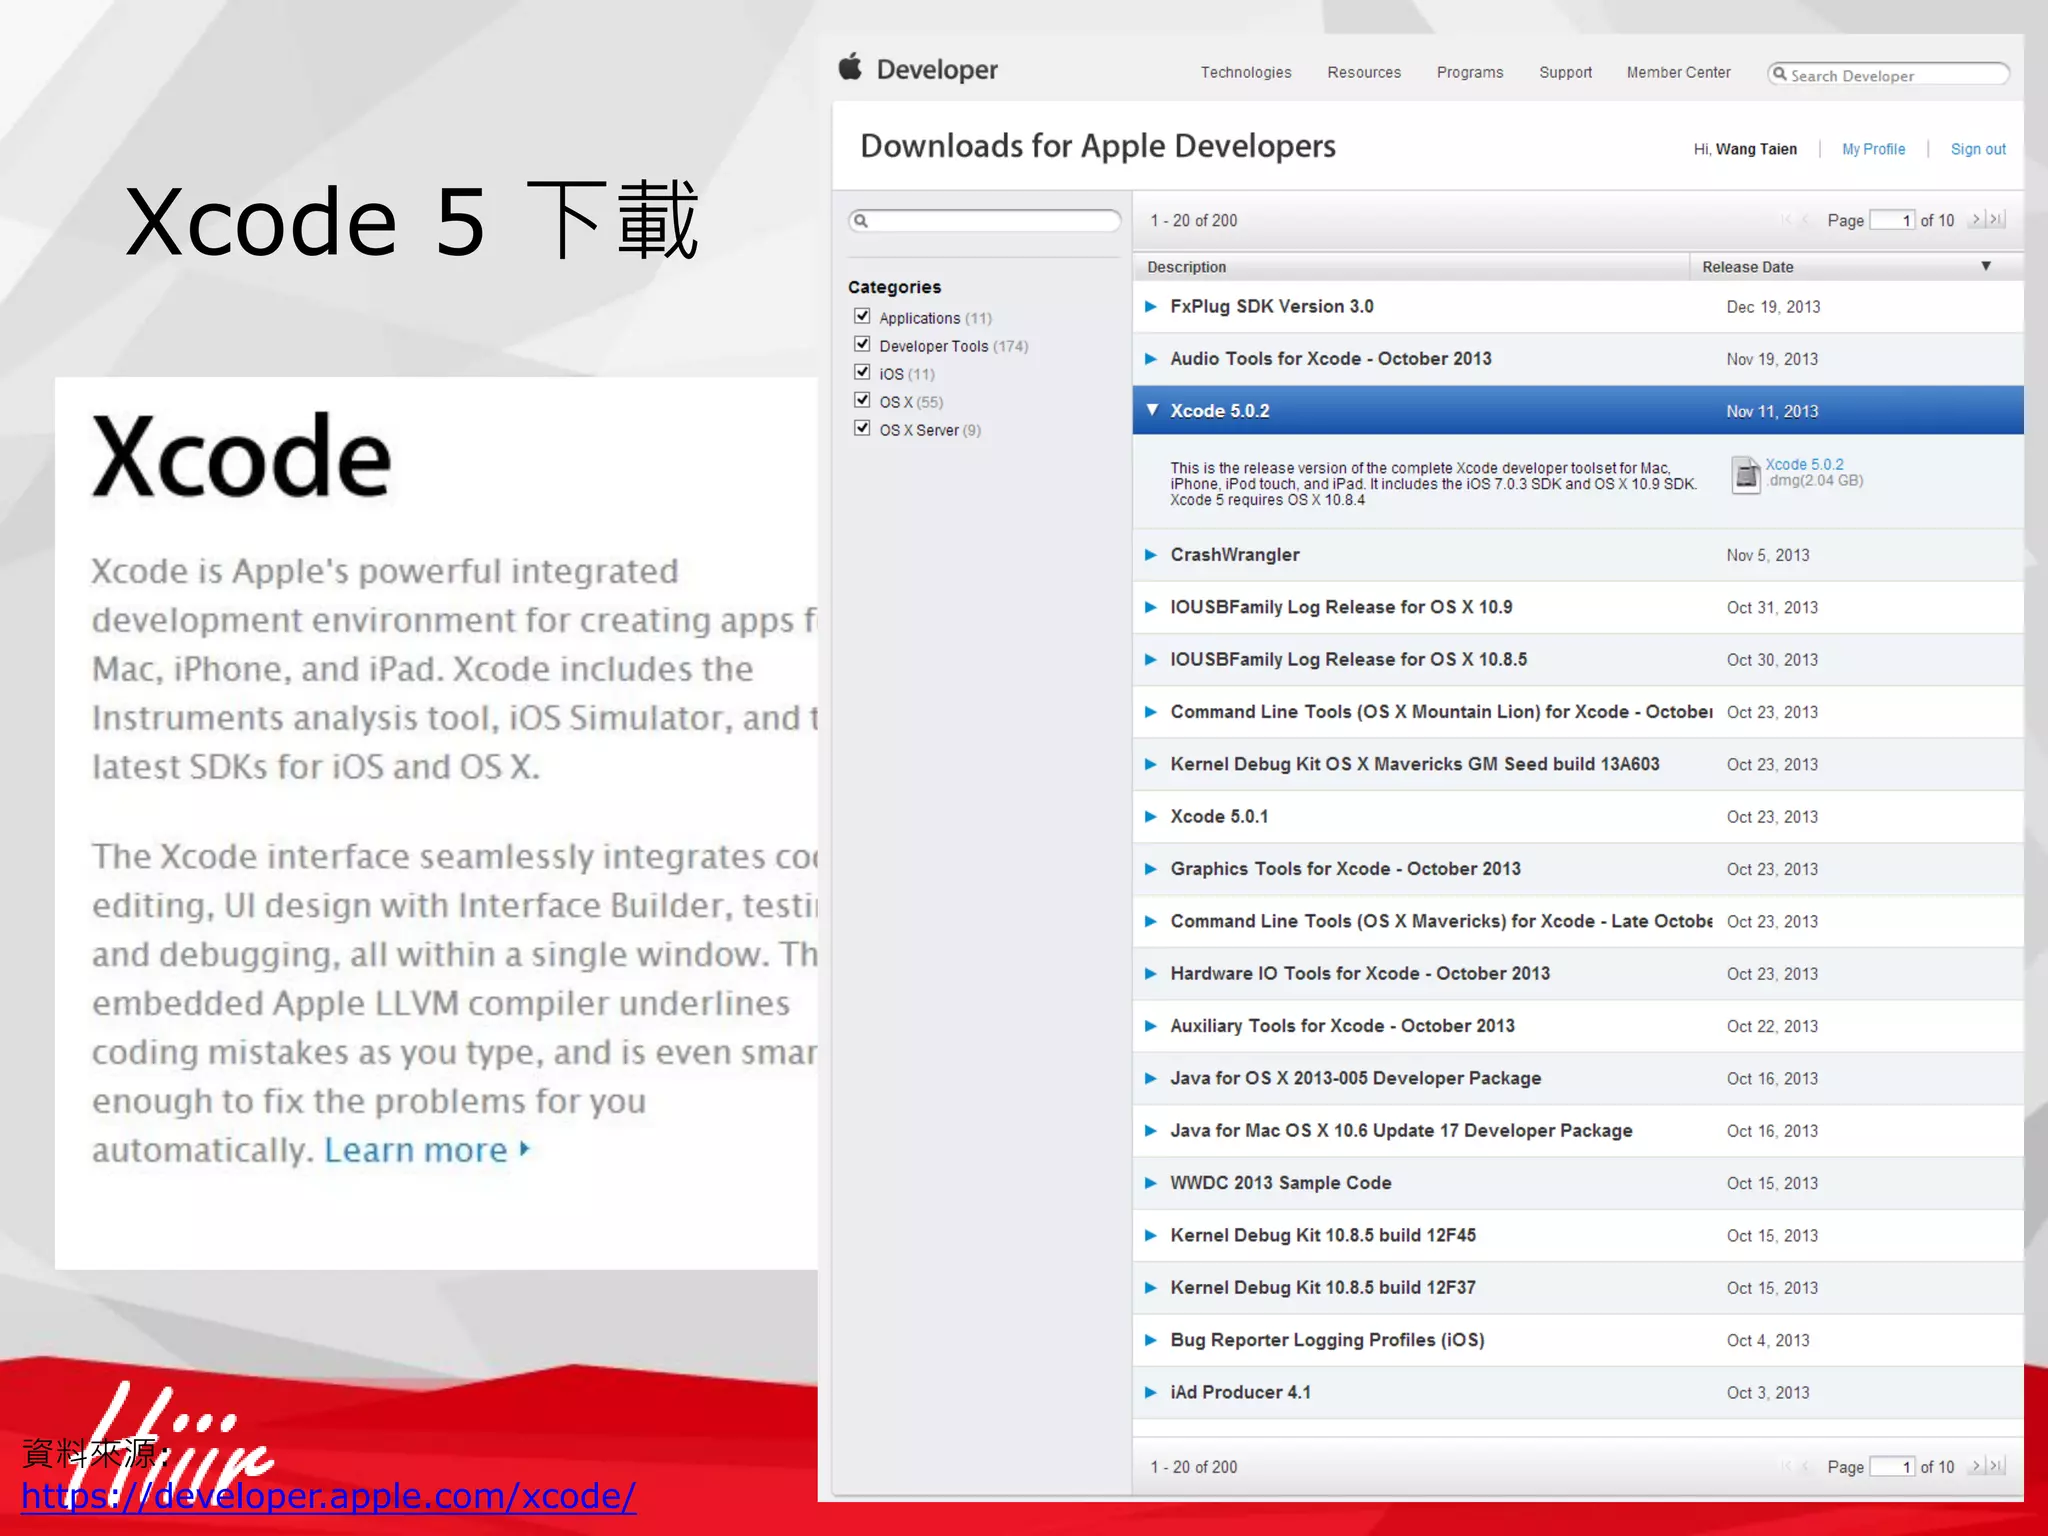Open the Programs menu
The image size is (2048, 1536).
pyautogui.click(x=1470, y=72)
